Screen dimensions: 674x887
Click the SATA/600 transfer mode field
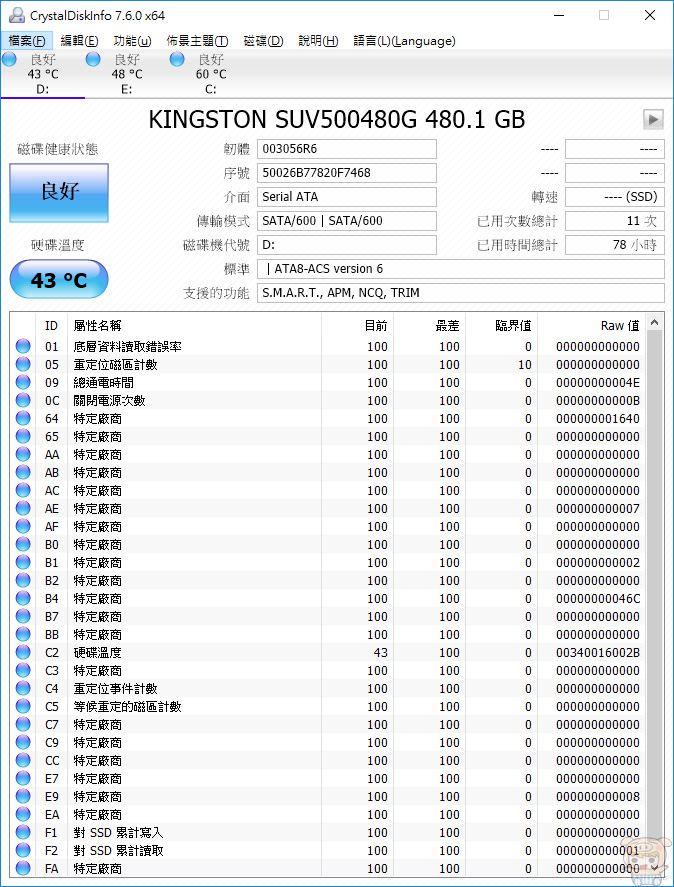347,221
